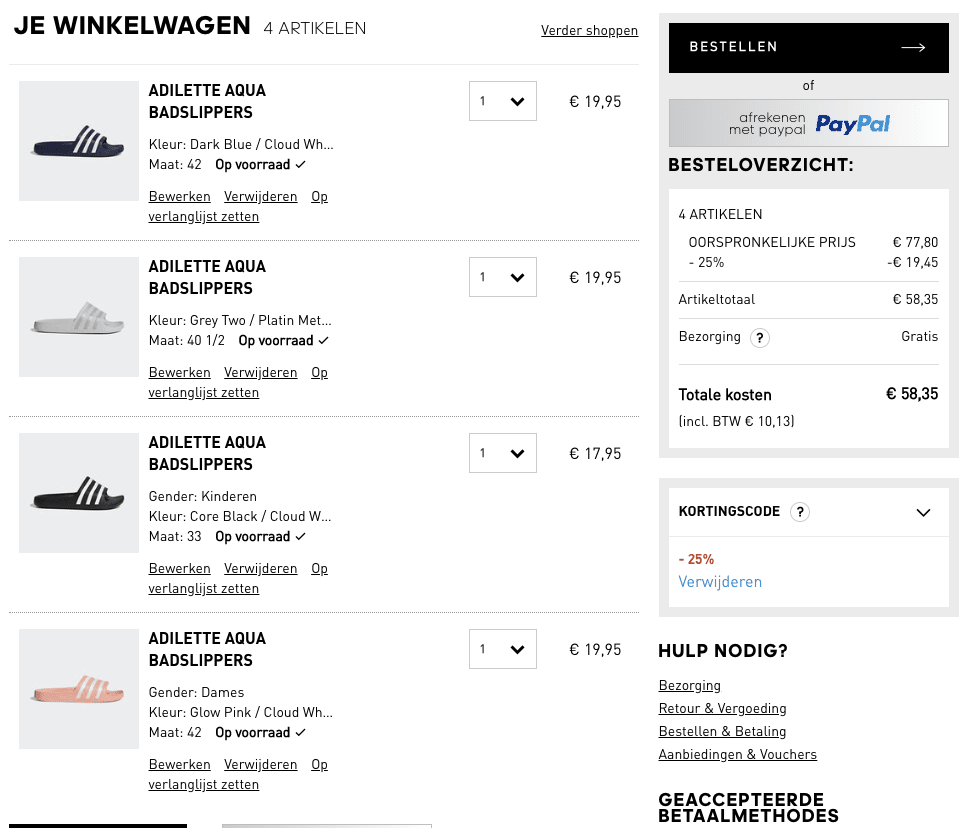The width and height of the screenshot is (960, 828).
Task: Open quantity dropdown for dark blue slippers
Action: (x=503, y=101)
